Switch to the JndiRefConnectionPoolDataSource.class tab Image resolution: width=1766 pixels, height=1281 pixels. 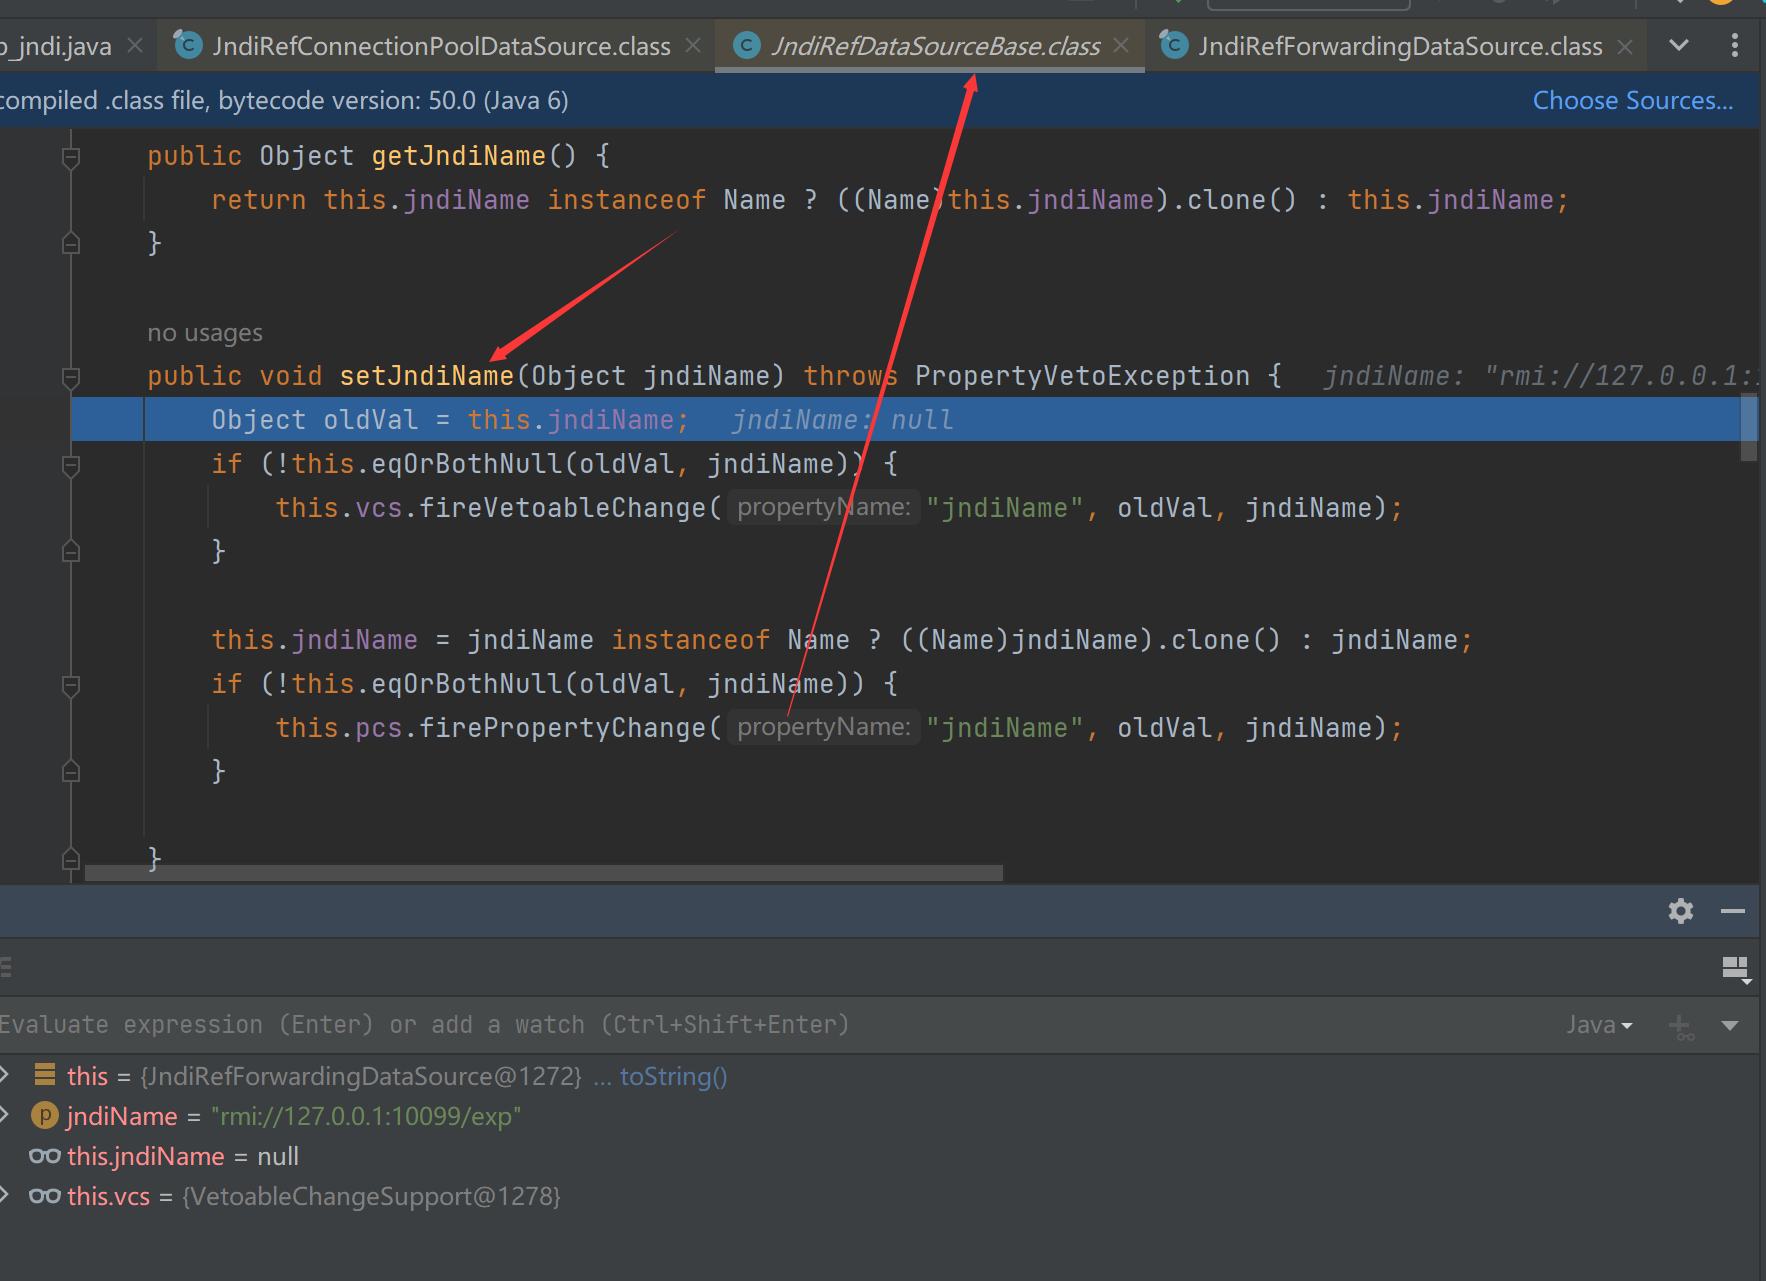click(x=440, y=46)
